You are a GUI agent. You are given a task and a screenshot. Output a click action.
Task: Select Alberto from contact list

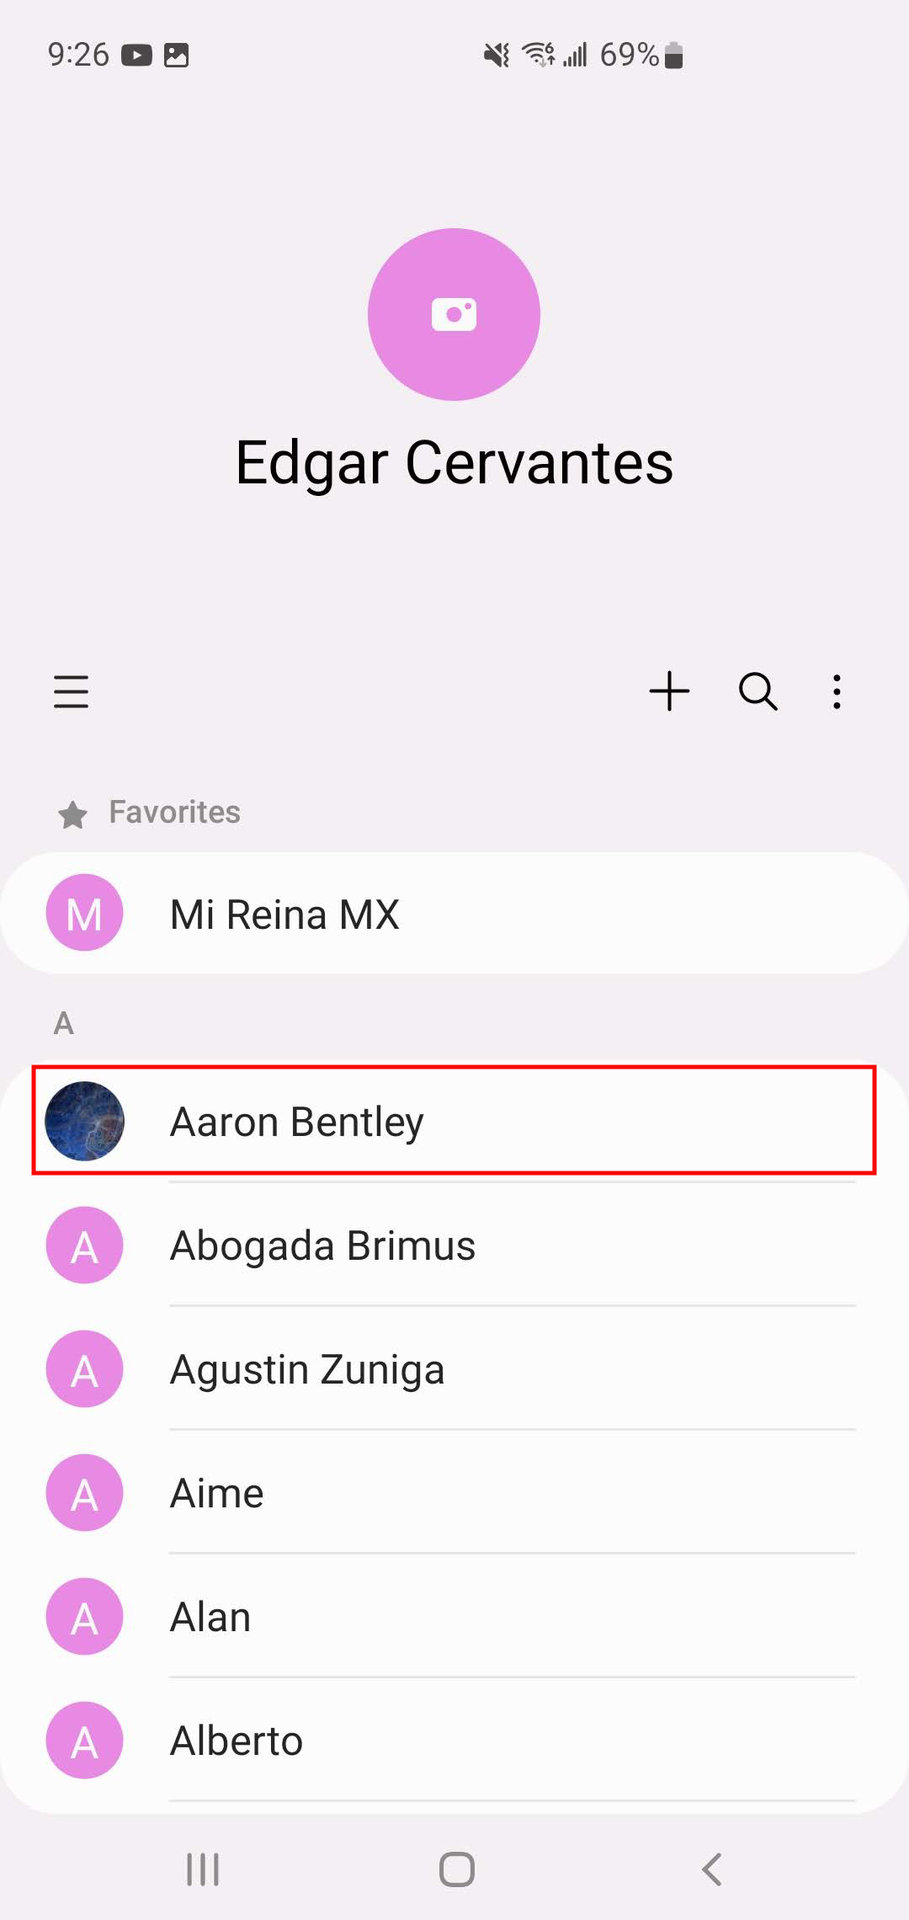(236, 1741)
